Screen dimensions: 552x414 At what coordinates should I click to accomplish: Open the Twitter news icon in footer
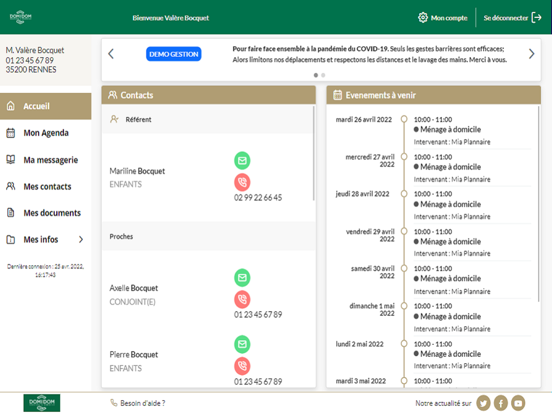pyautogui.click(x=483, y=403)
